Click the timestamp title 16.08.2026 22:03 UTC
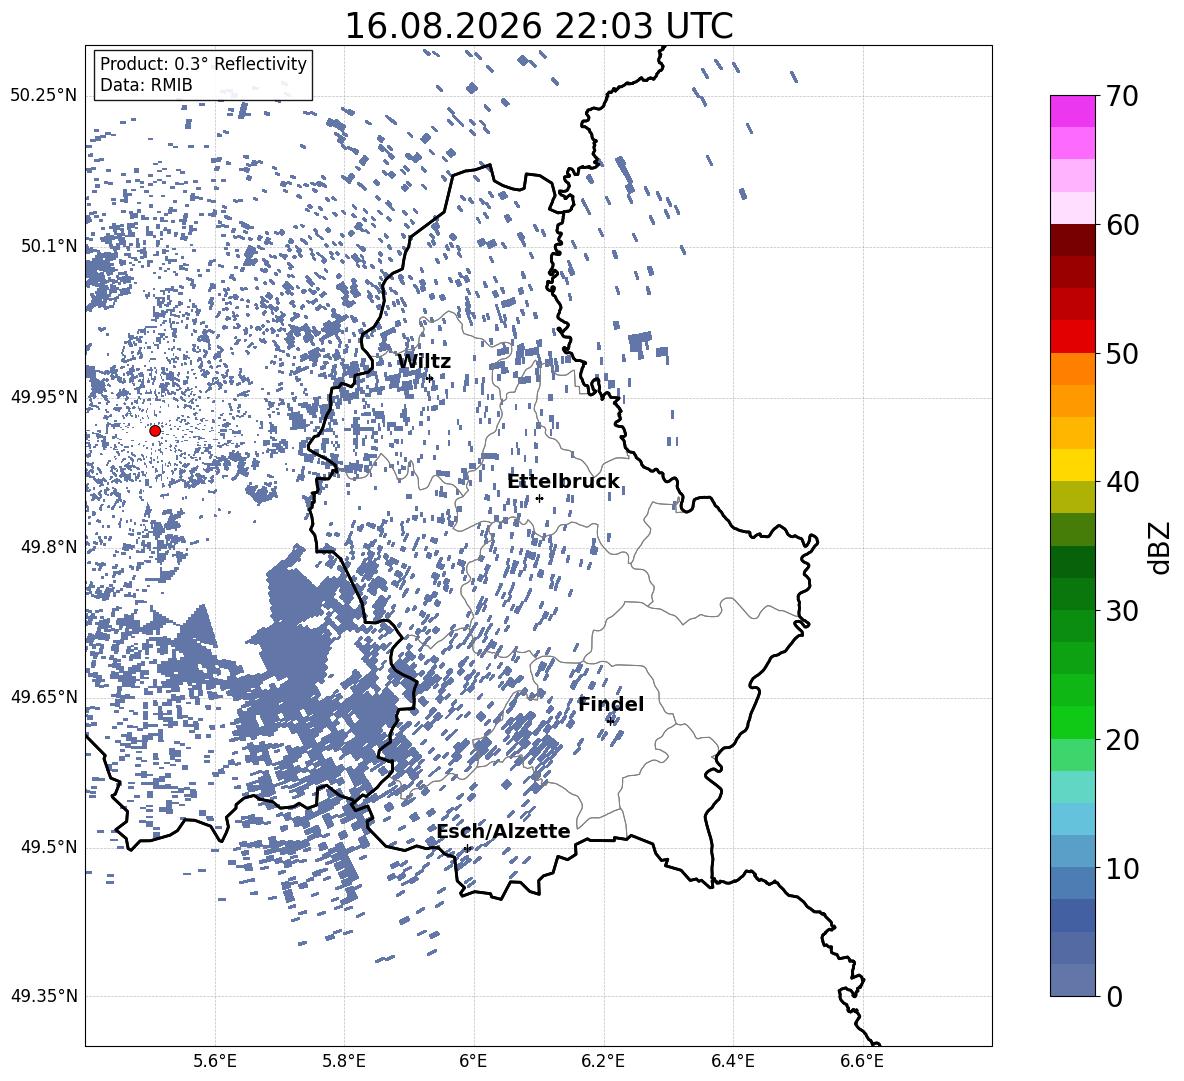 538,26
